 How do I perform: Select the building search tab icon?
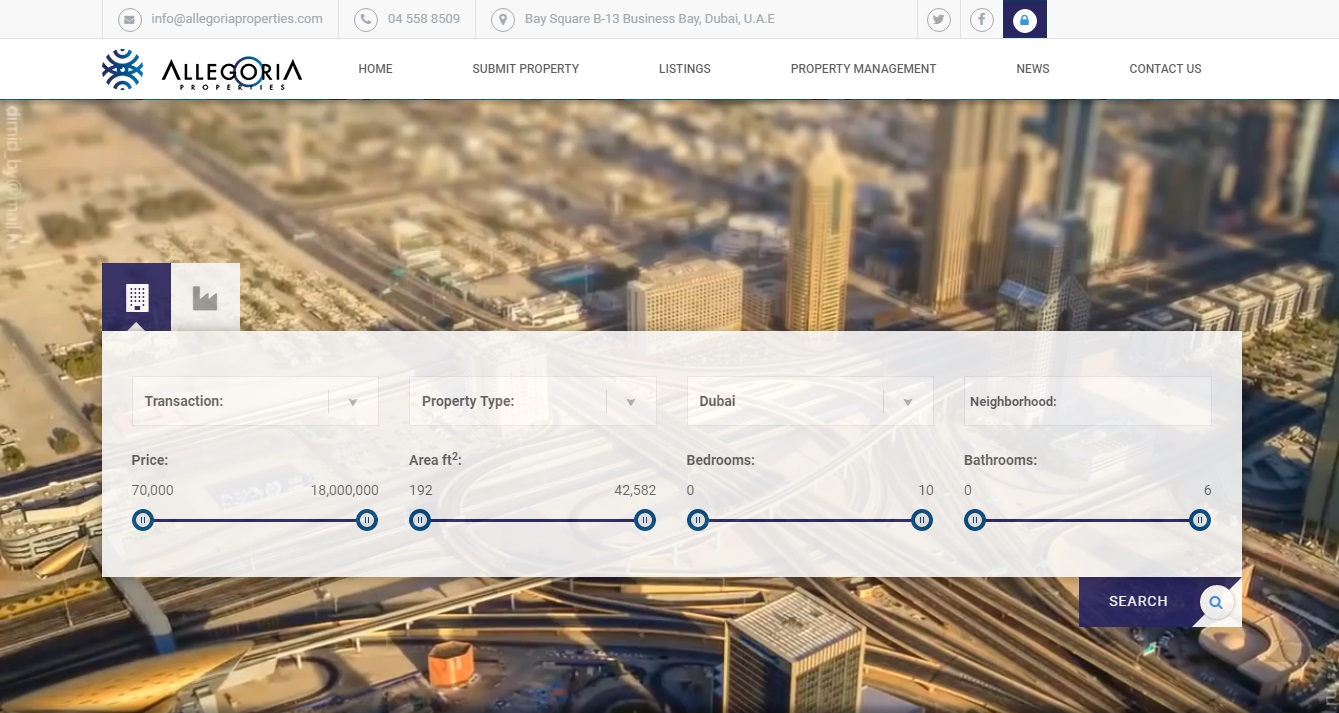[x=137, y=297]
